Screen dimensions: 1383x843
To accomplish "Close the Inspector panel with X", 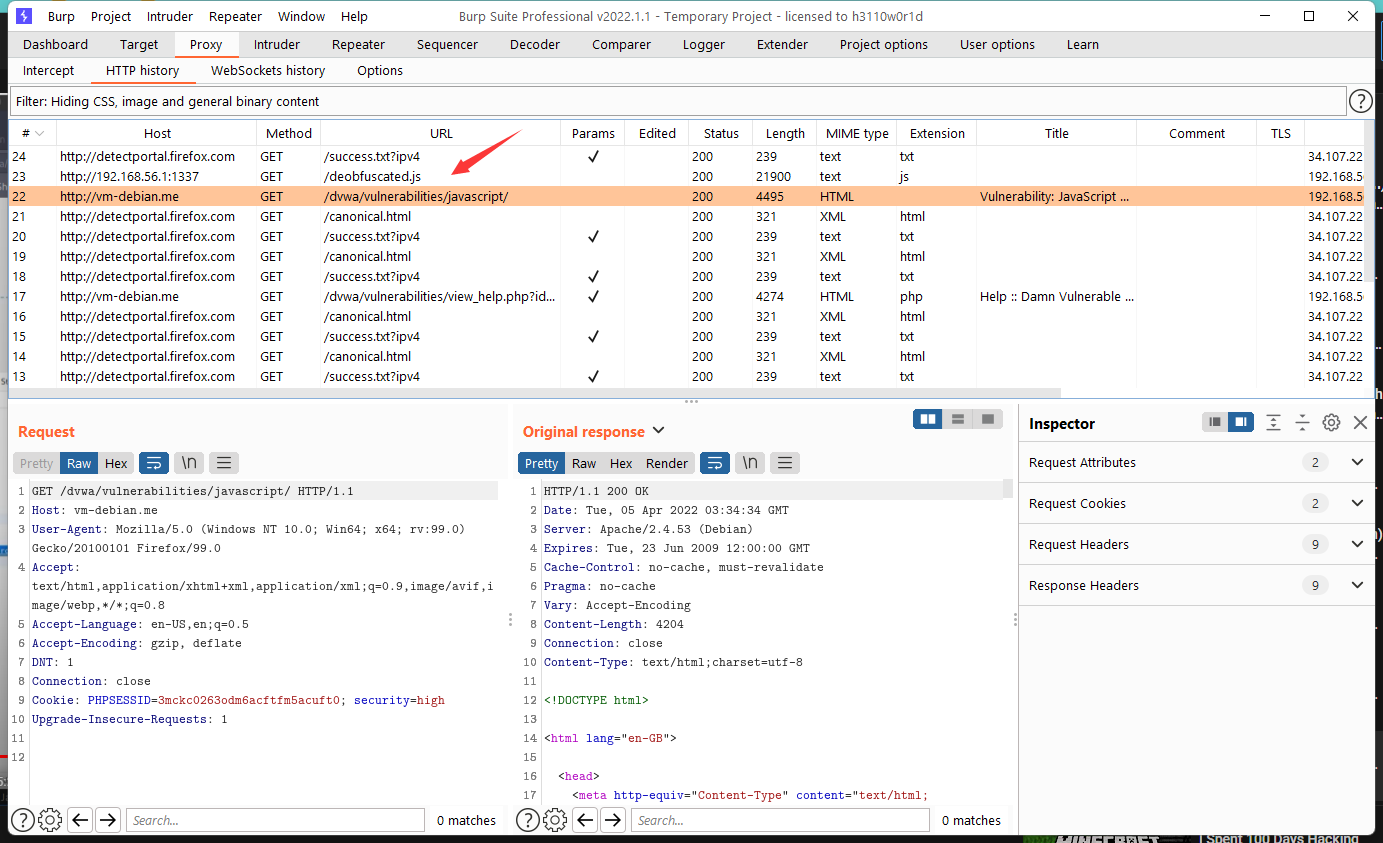I will (x=1360, y=423).
